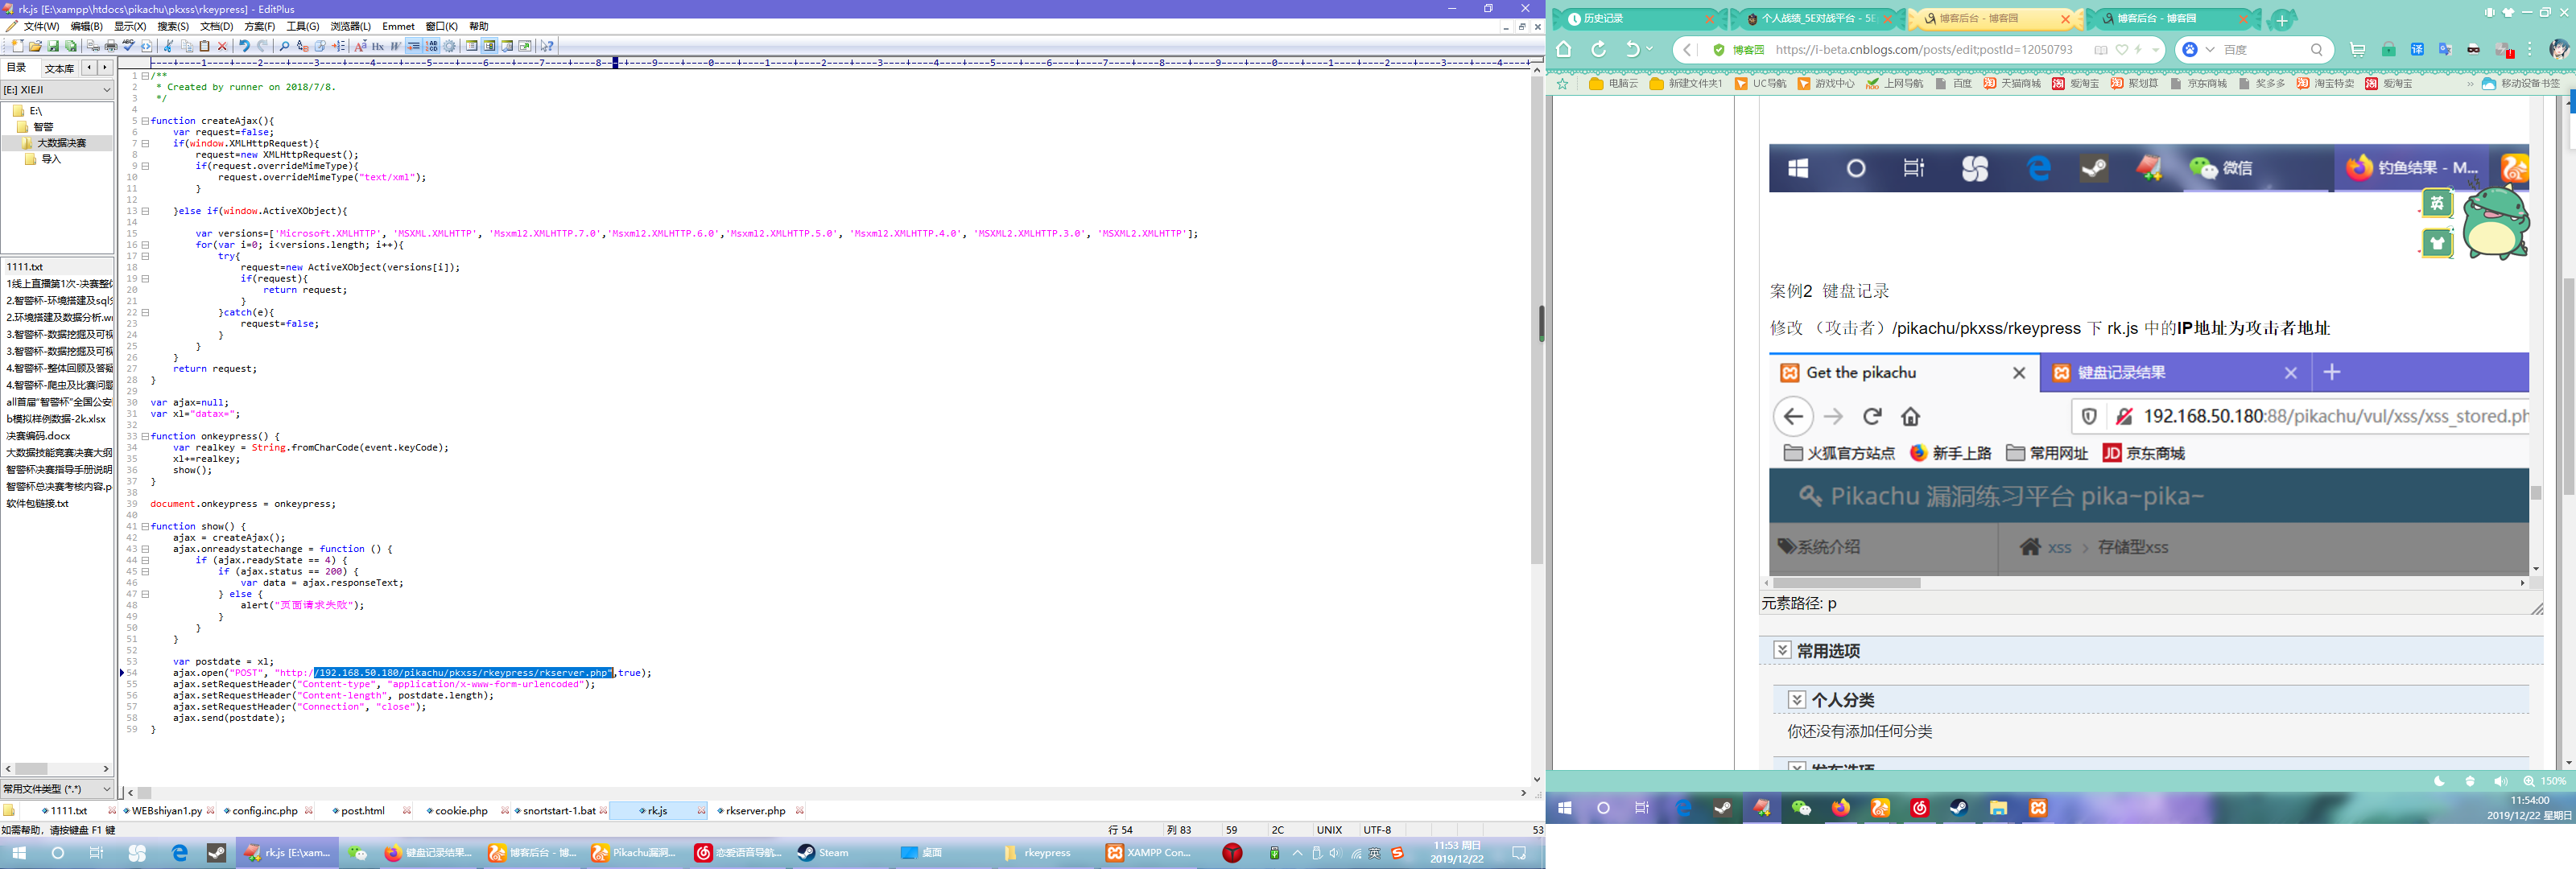Click the Save All icon
Image resolution: width=2576 pixels, height=869 pixels.
[71, 46]
